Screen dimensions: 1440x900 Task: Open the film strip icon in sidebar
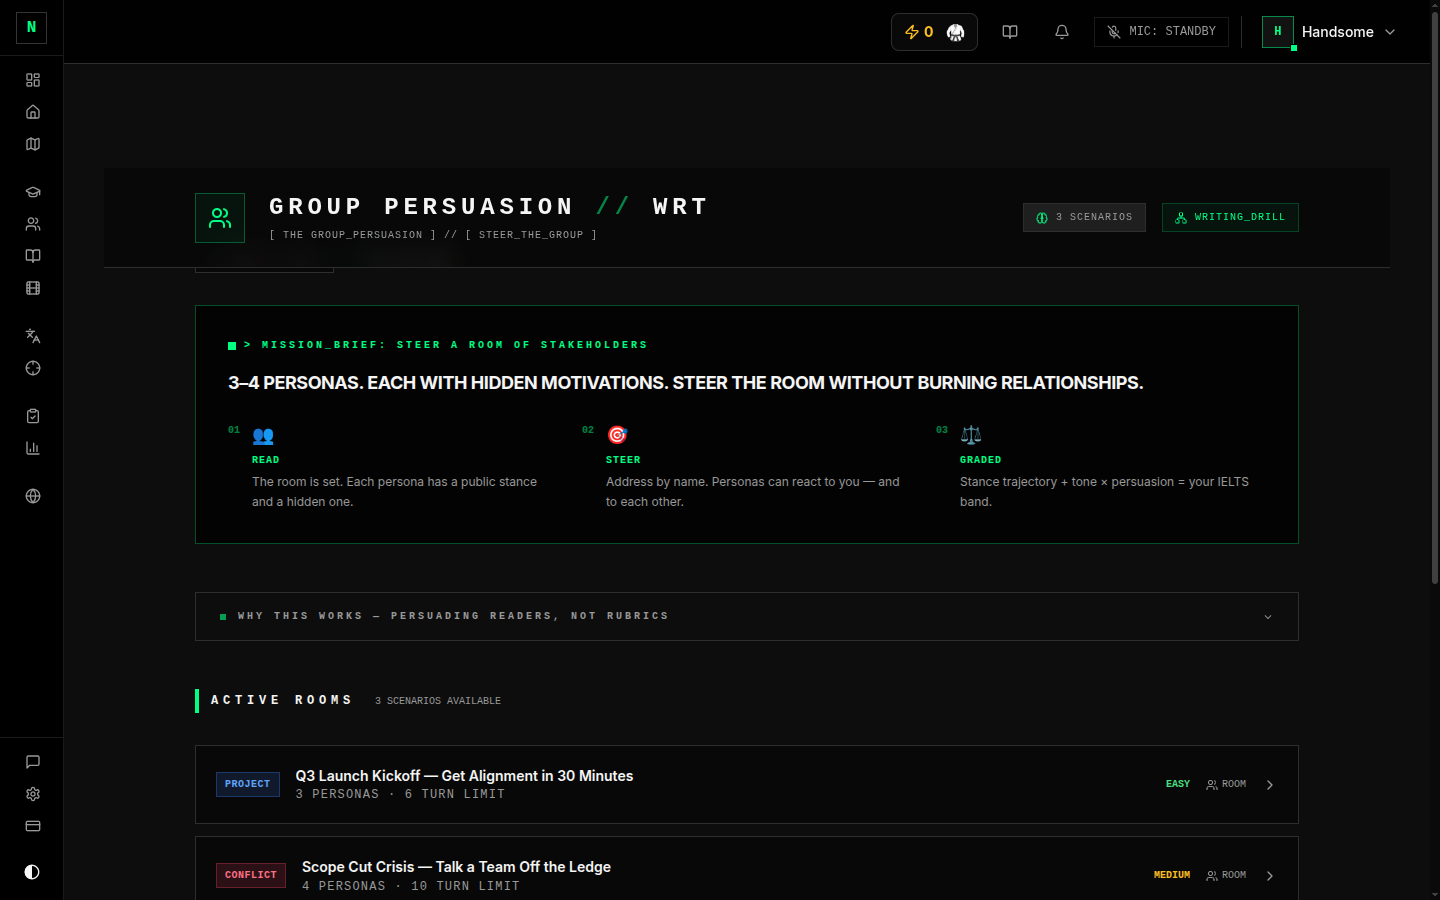point(33,288)
